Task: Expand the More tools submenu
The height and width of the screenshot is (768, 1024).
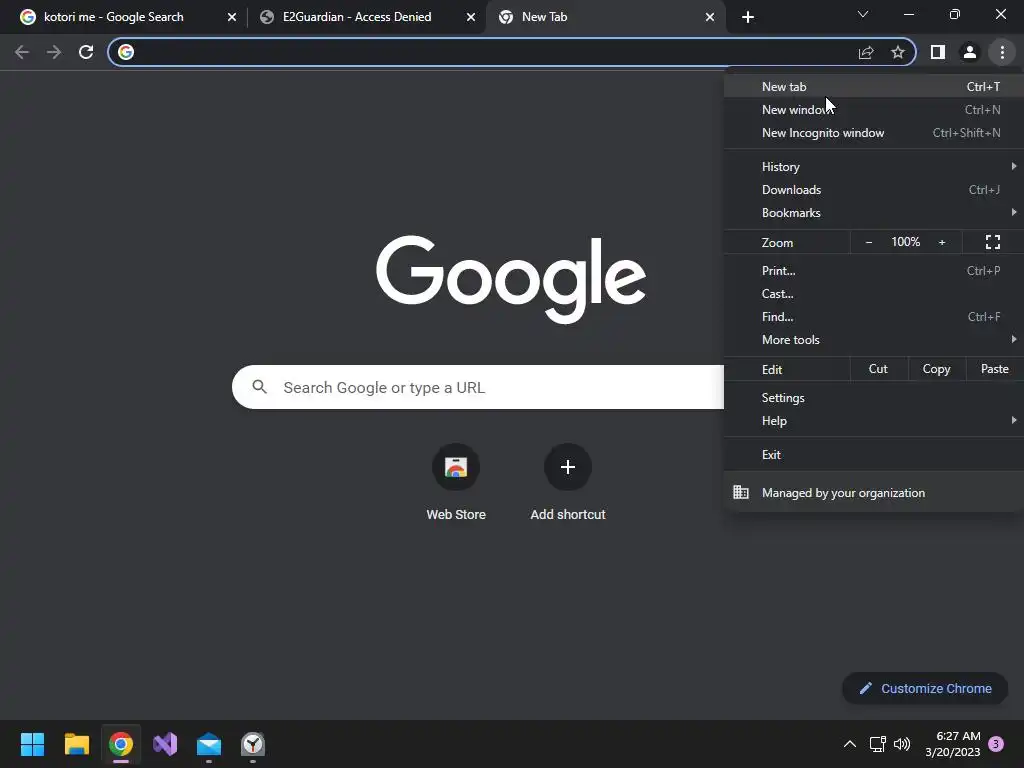Action: pos(874,340)
